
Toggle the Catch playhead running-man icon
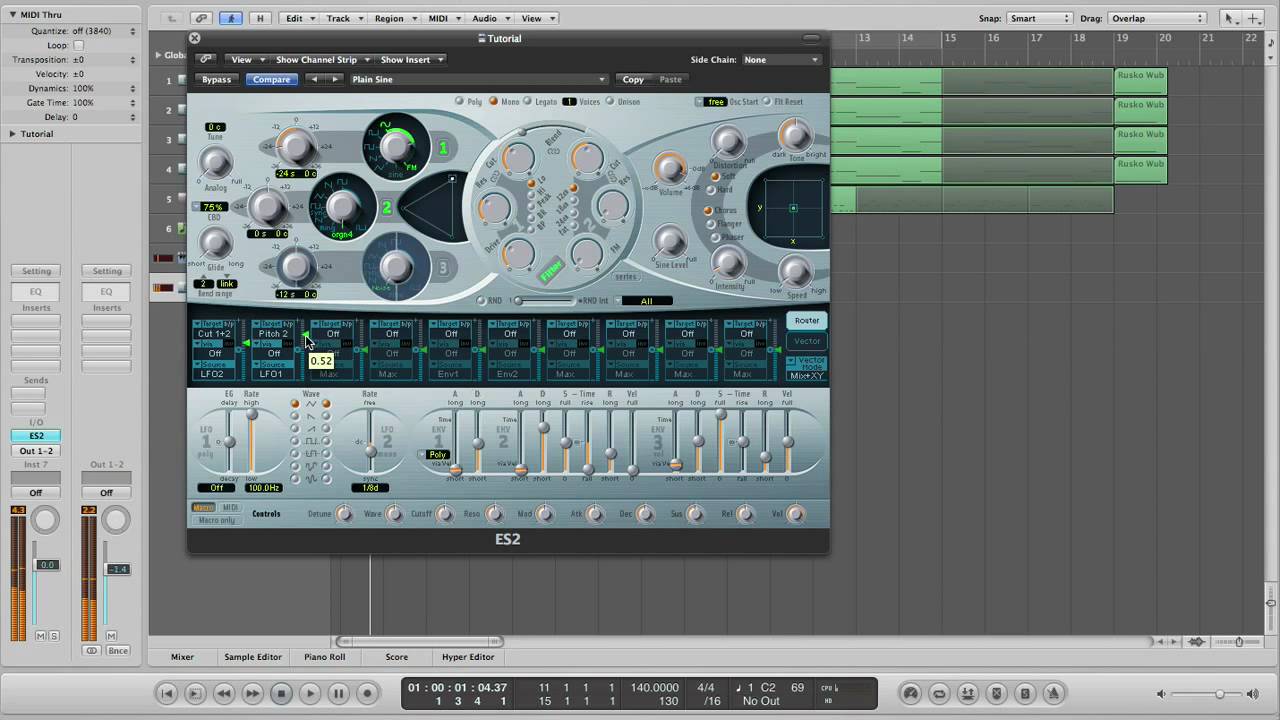(x=231, y=18)
